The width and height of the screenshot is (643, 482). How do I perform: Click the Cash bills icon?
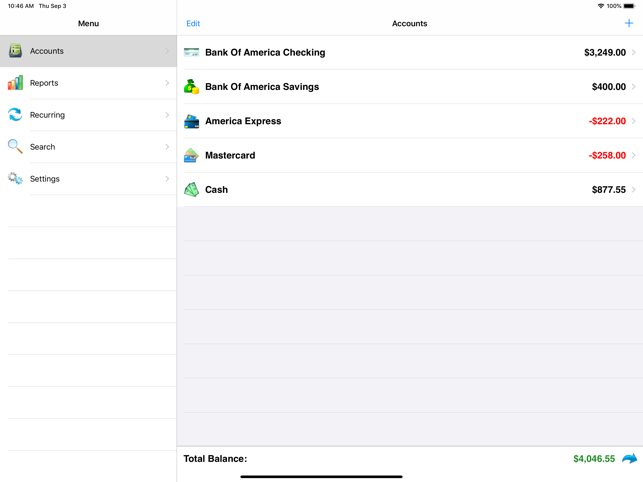(x=191, y=190)
